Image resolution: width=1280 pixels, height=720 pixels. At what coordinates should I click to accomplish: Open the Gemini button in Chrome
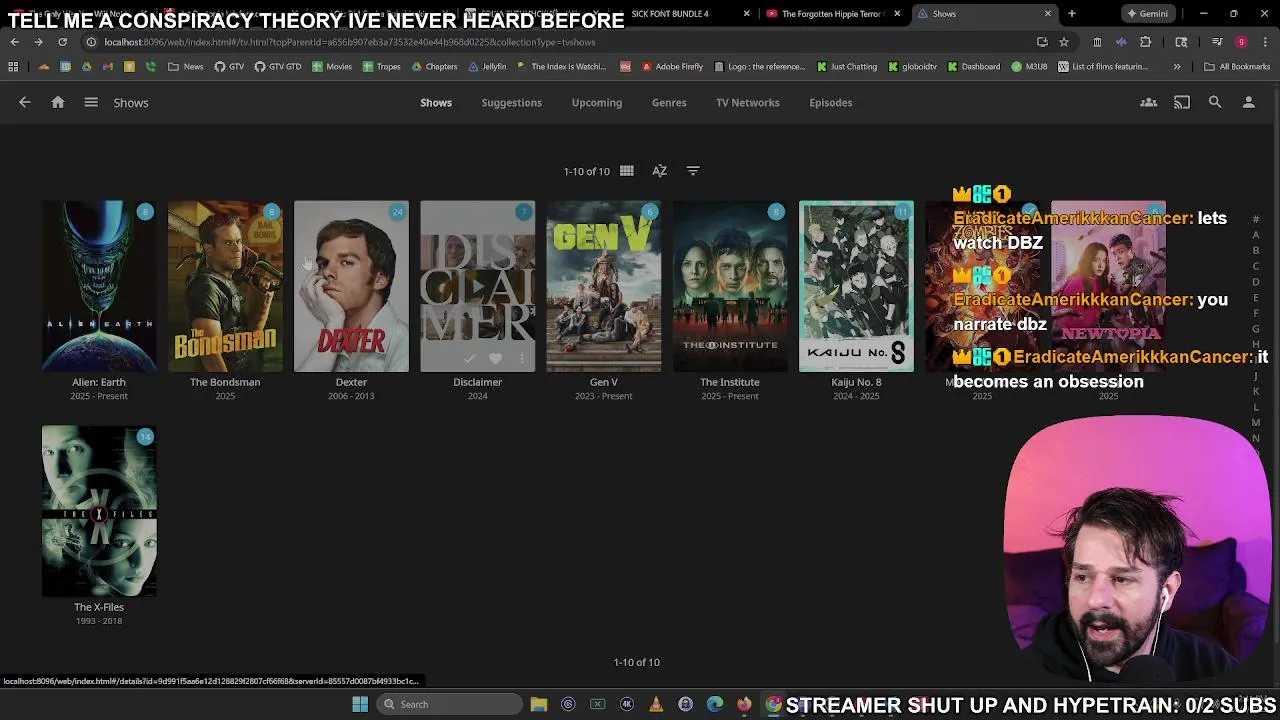point(1147,14)
